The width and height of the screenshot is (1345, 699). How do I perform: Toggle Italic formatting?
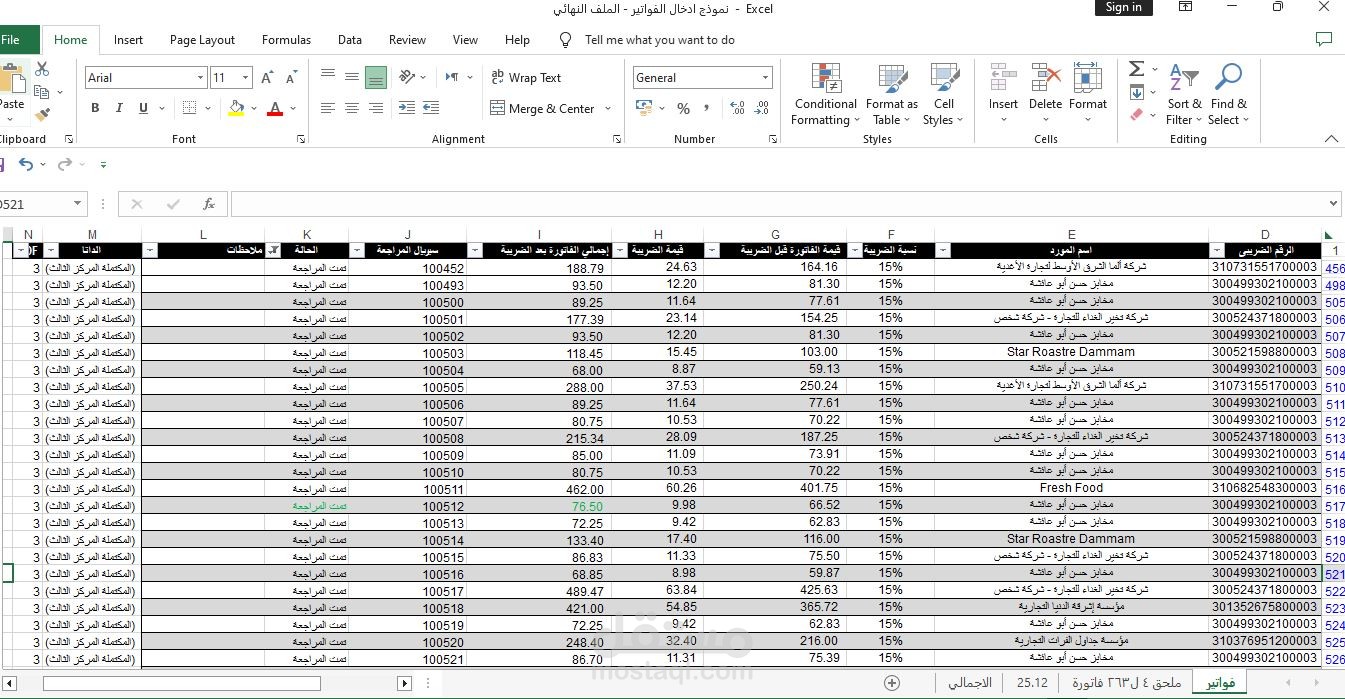coord(119,108)
